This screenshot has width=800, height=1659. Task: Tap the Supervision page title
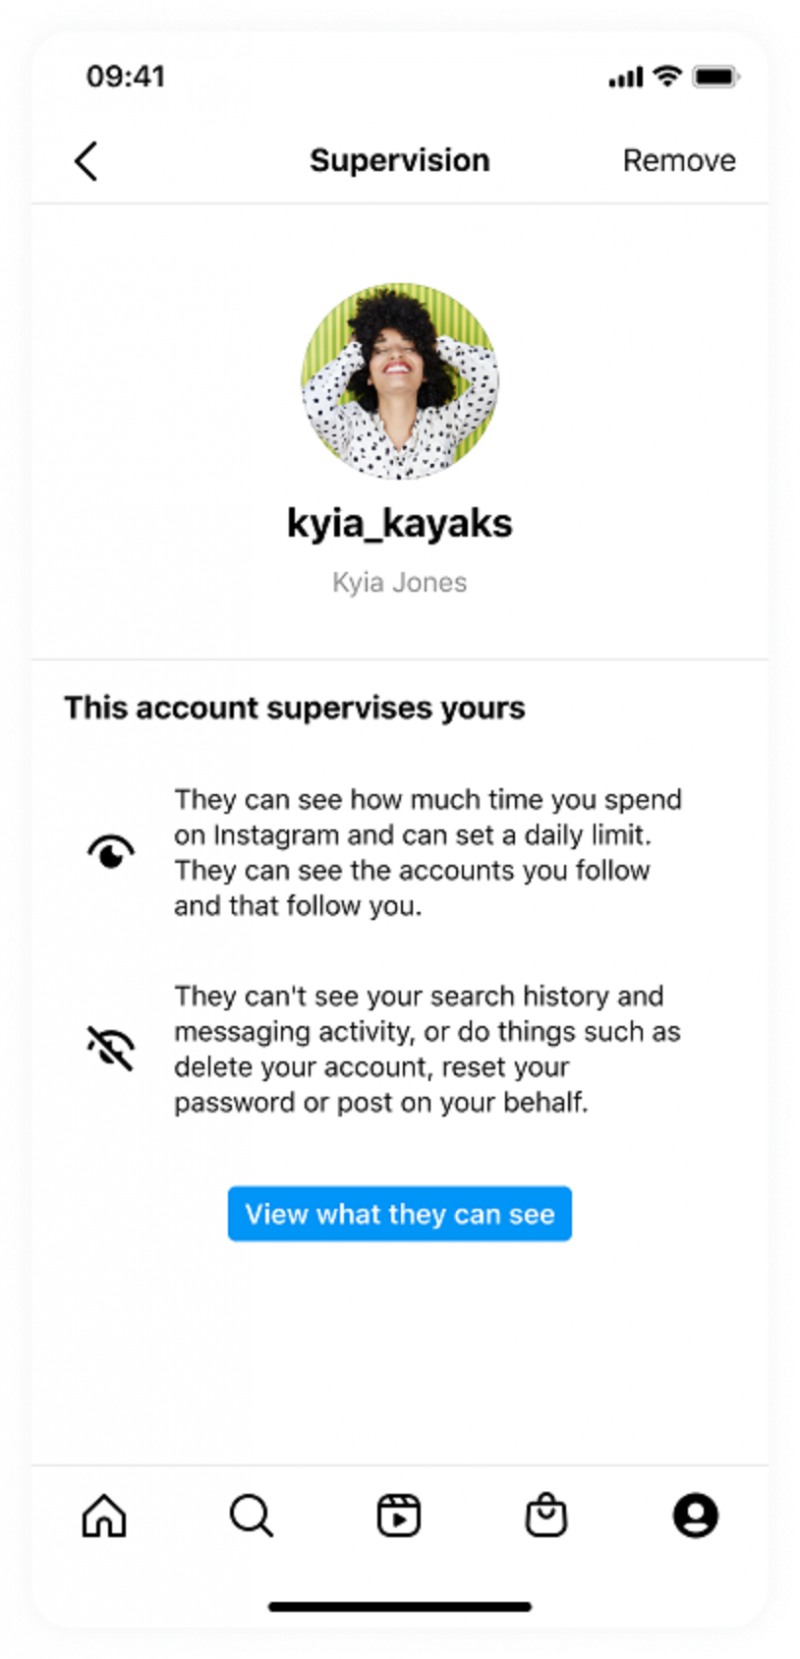click(x=400, y=161)
